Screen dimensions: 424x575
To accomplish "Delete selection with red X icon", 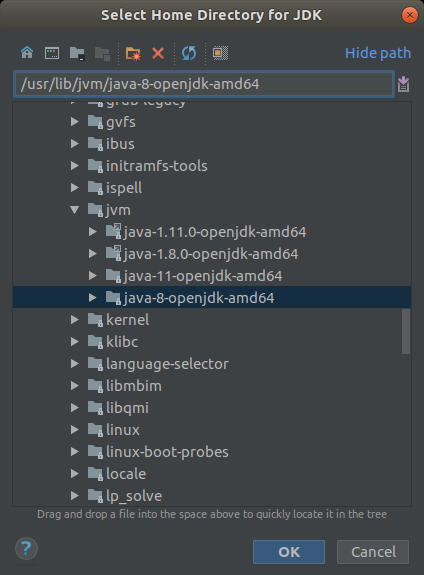I will pyautogui.click(x=158, y=54).
